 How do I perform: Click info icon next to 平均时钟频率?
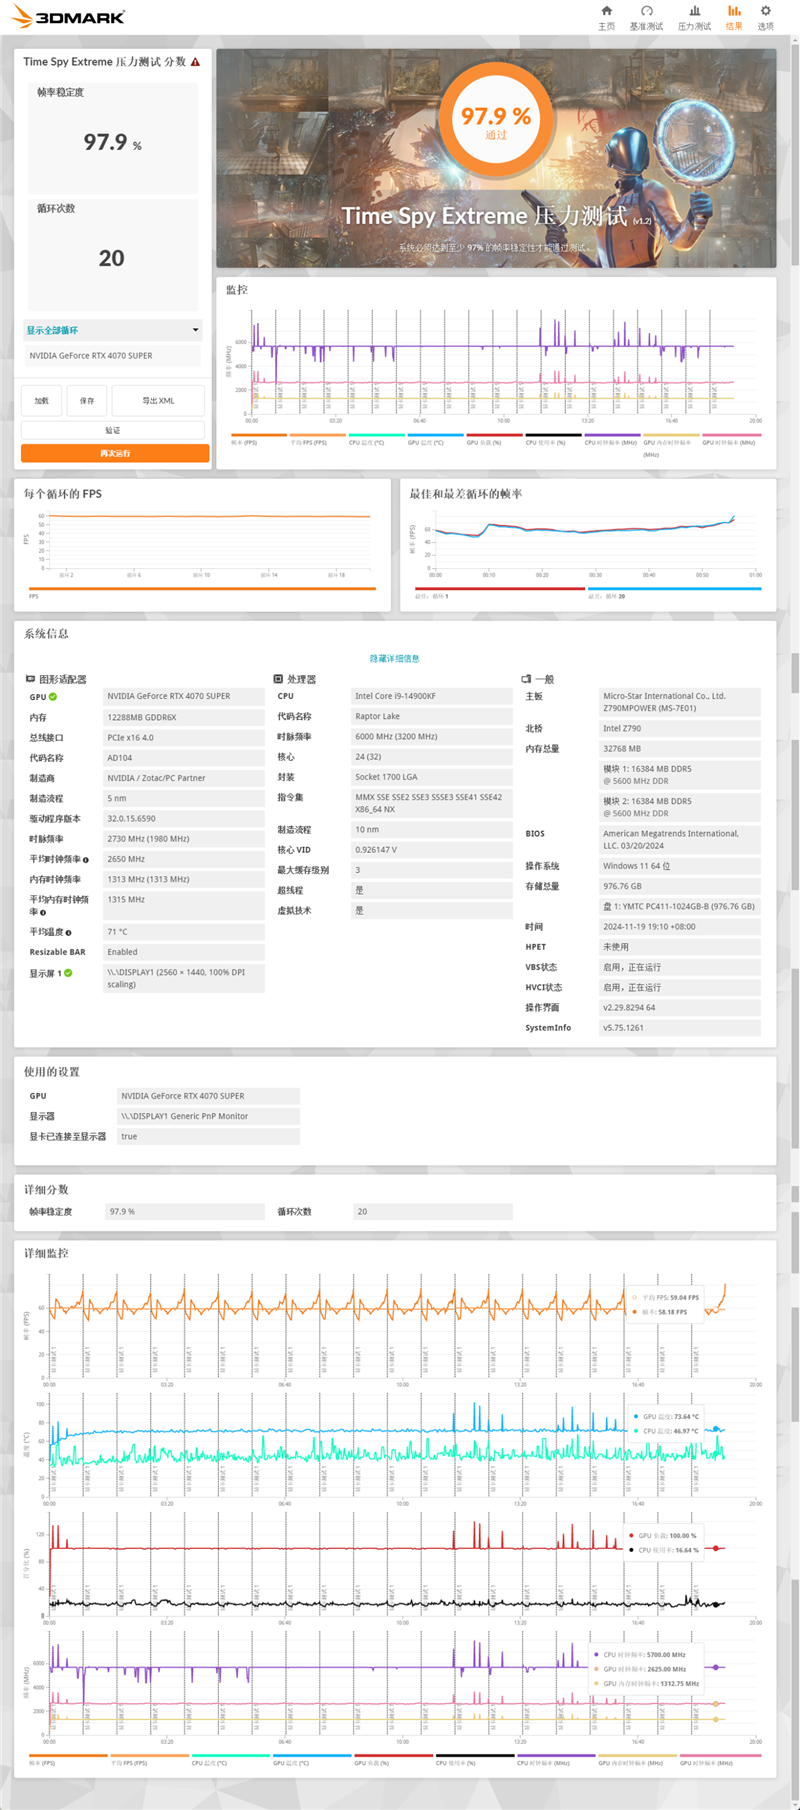click(x=86, y=860)
